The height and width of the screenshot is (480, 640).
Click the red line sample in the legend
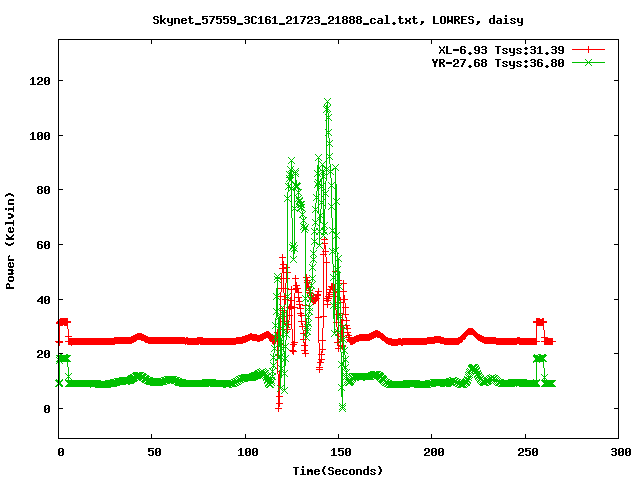click(x=589, y=50)
